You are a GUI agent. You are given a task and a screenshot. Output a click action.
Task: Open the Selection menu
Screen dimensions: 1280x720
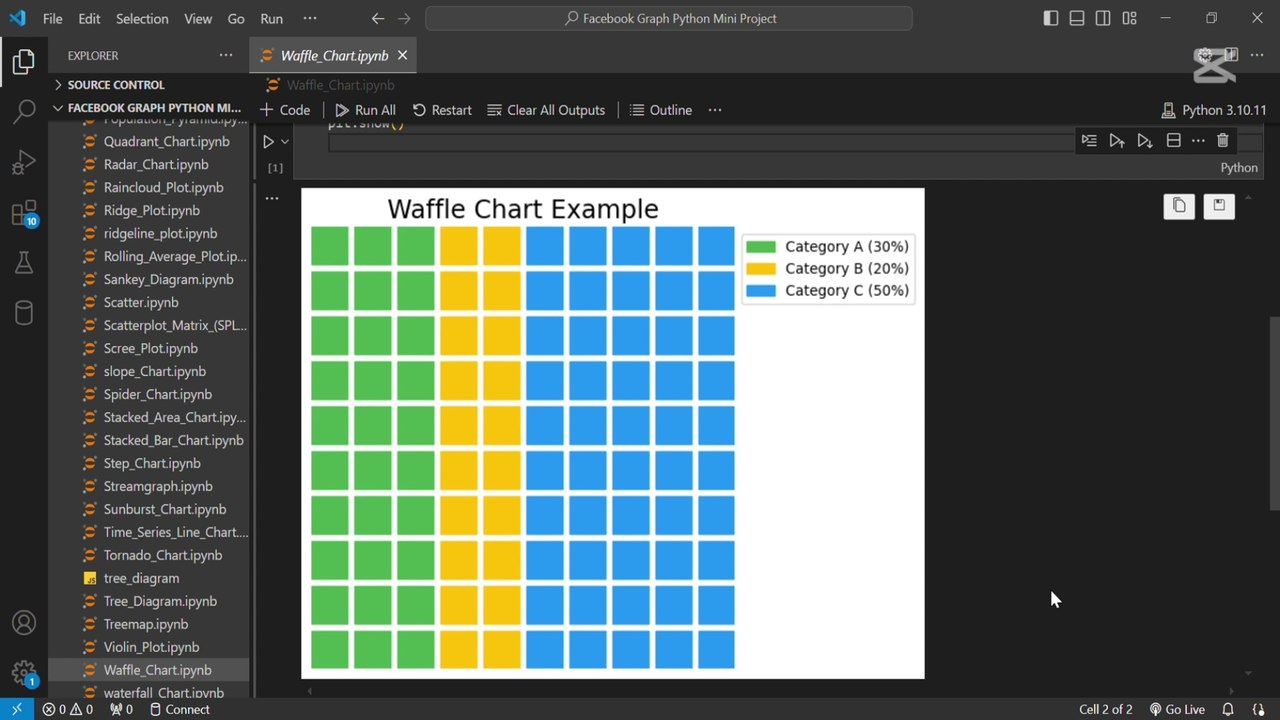142,18
